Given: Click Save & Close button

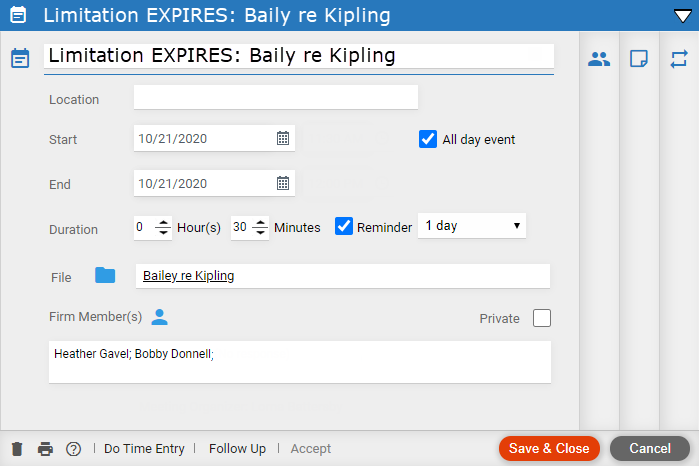Looking at the screenshot, I should click(549, 448).
